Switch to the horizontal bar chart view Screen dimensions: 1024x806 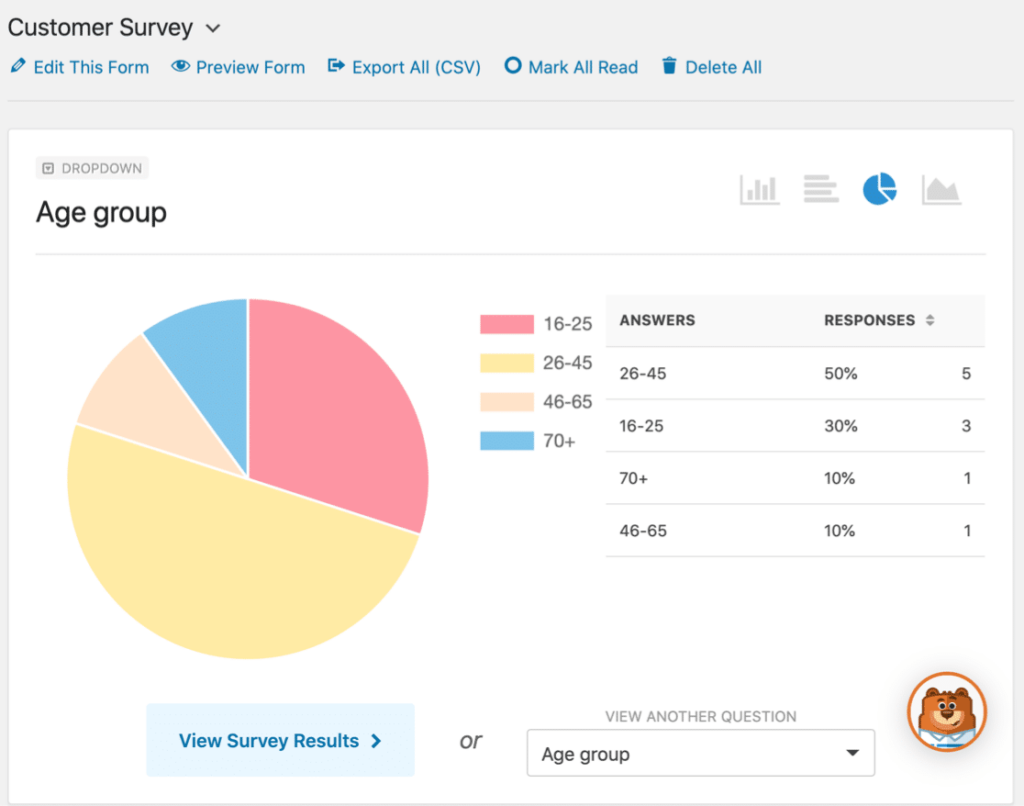tap(820, 188)
